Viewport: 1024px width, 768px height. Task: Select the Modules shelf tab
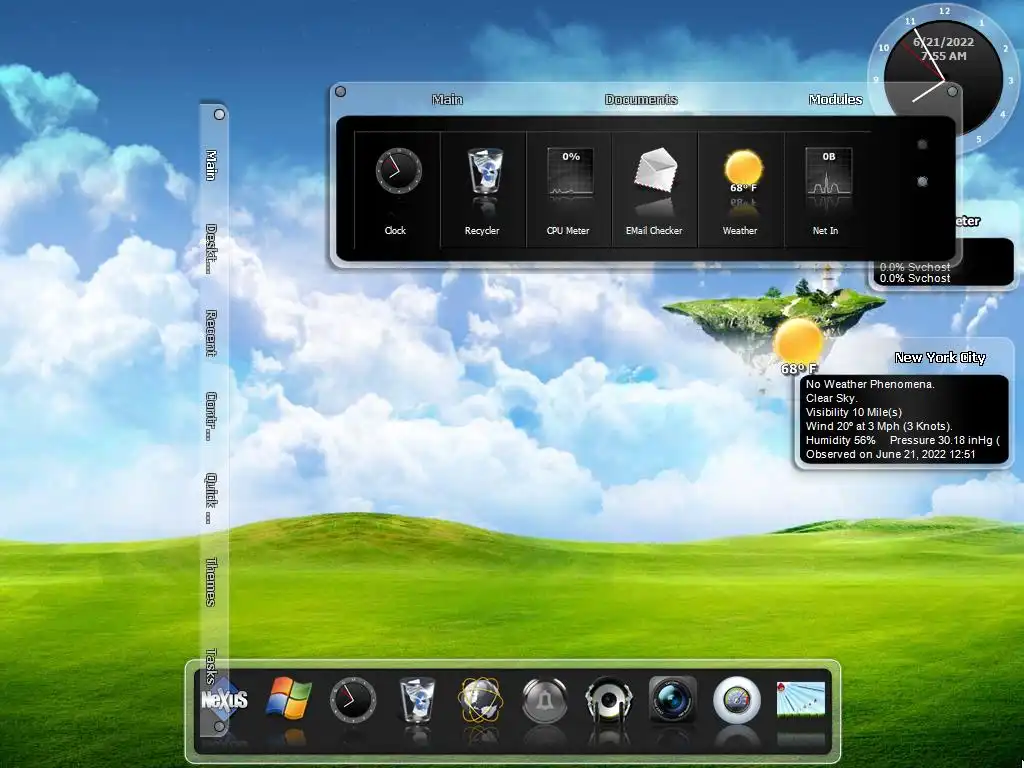coord(835,99)
